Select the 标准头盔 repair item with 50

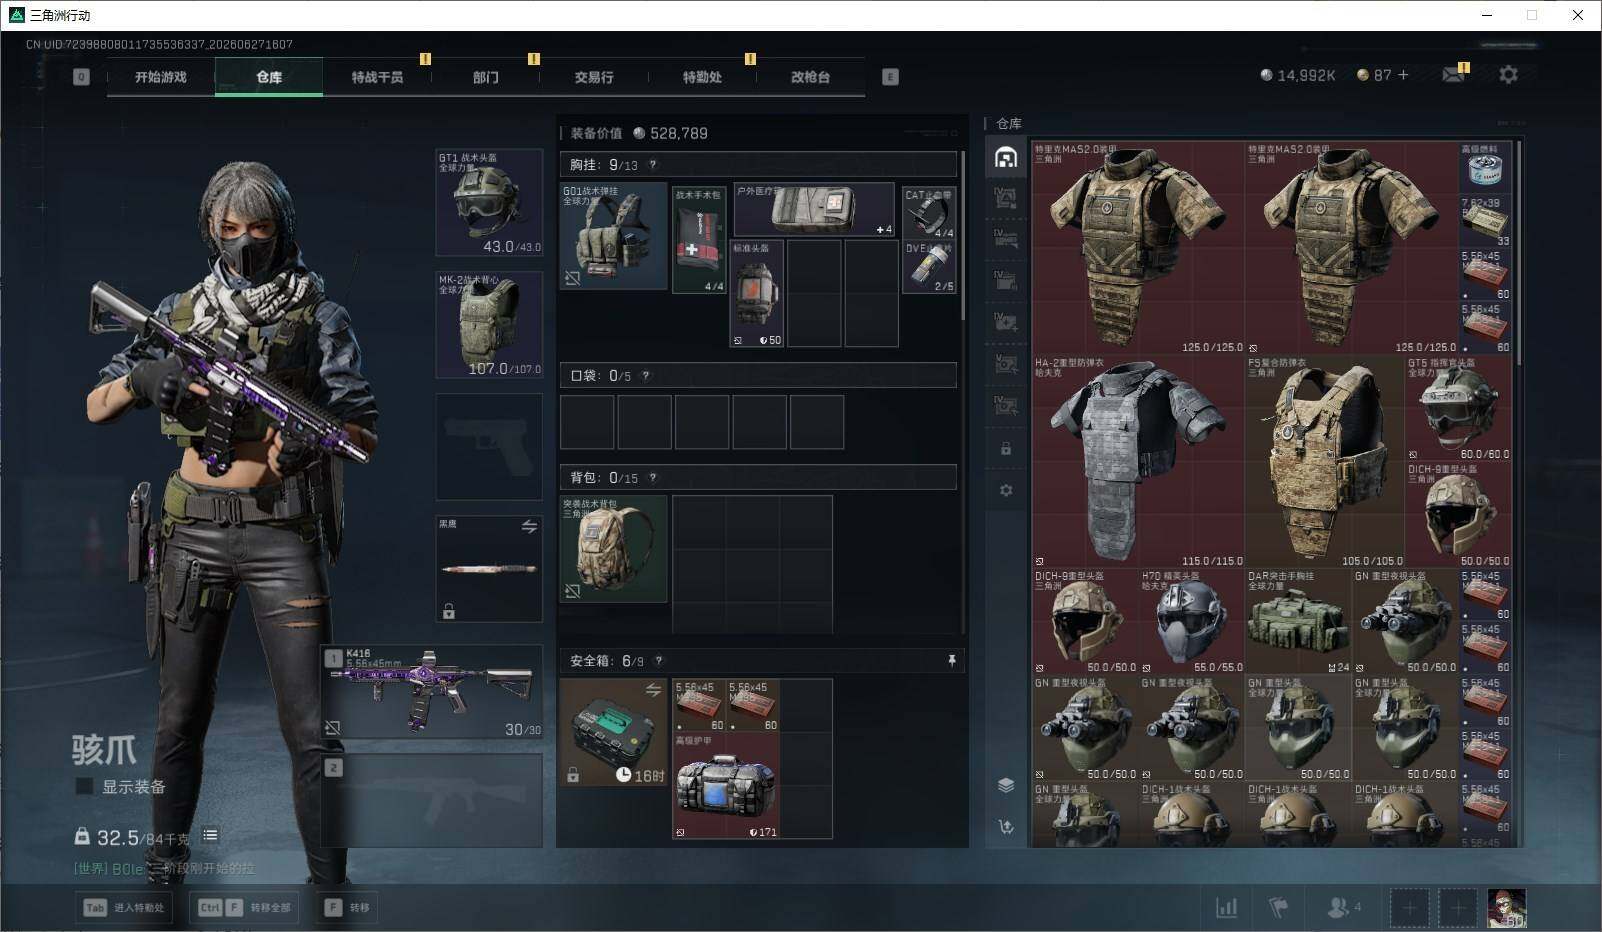point(757,294)
